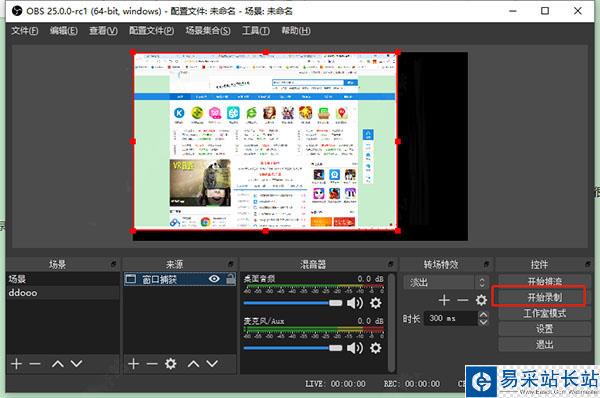
Task: Open the 工具(T) menu
Action: [256, 31]
